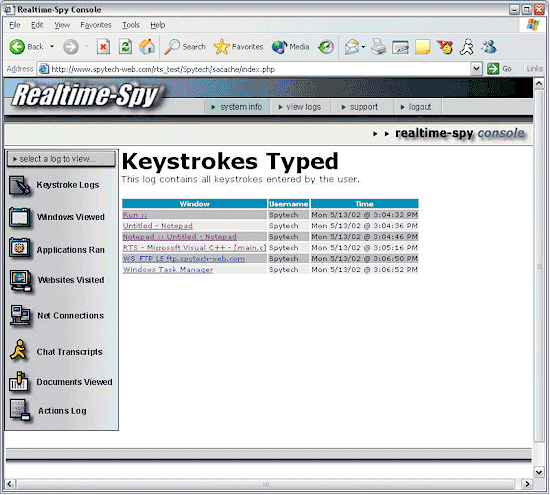
Task: Click the 3:06:52 PM time cell
Action: click(364, 269)
